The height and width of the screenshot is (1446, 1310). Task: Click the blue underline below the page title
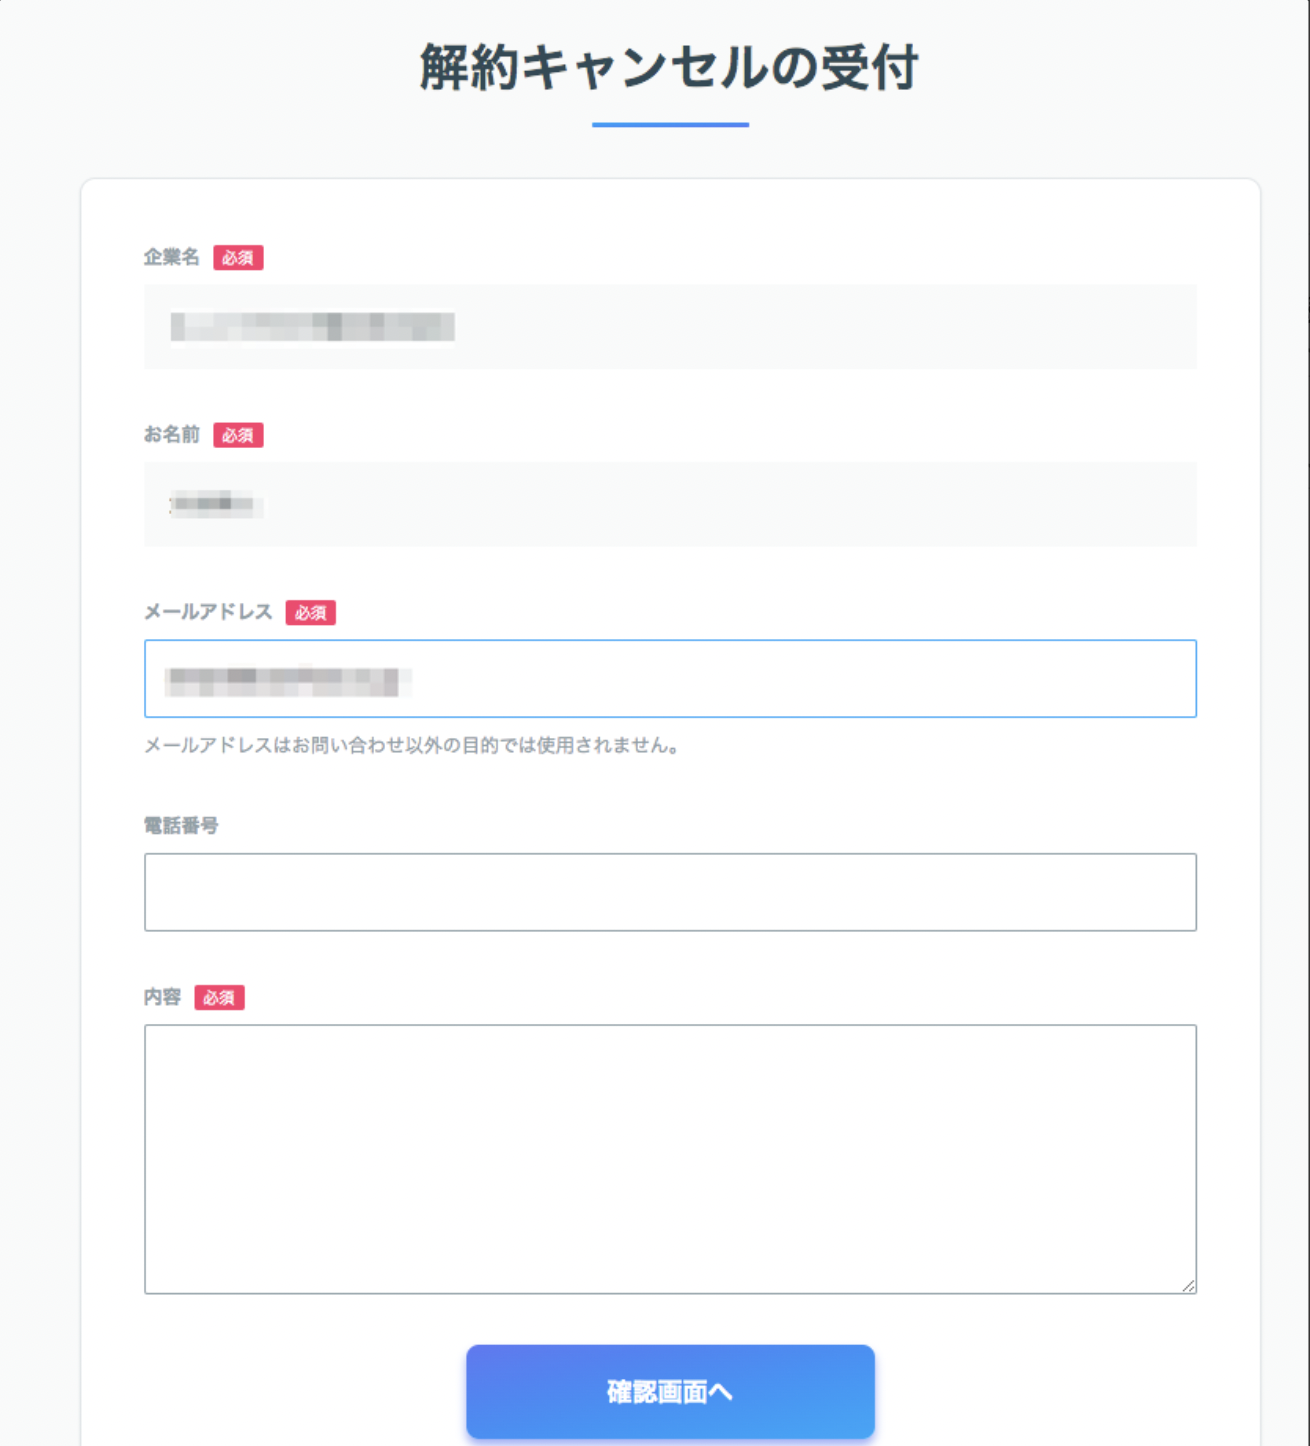pyautogui.click(x=670, y=125)
